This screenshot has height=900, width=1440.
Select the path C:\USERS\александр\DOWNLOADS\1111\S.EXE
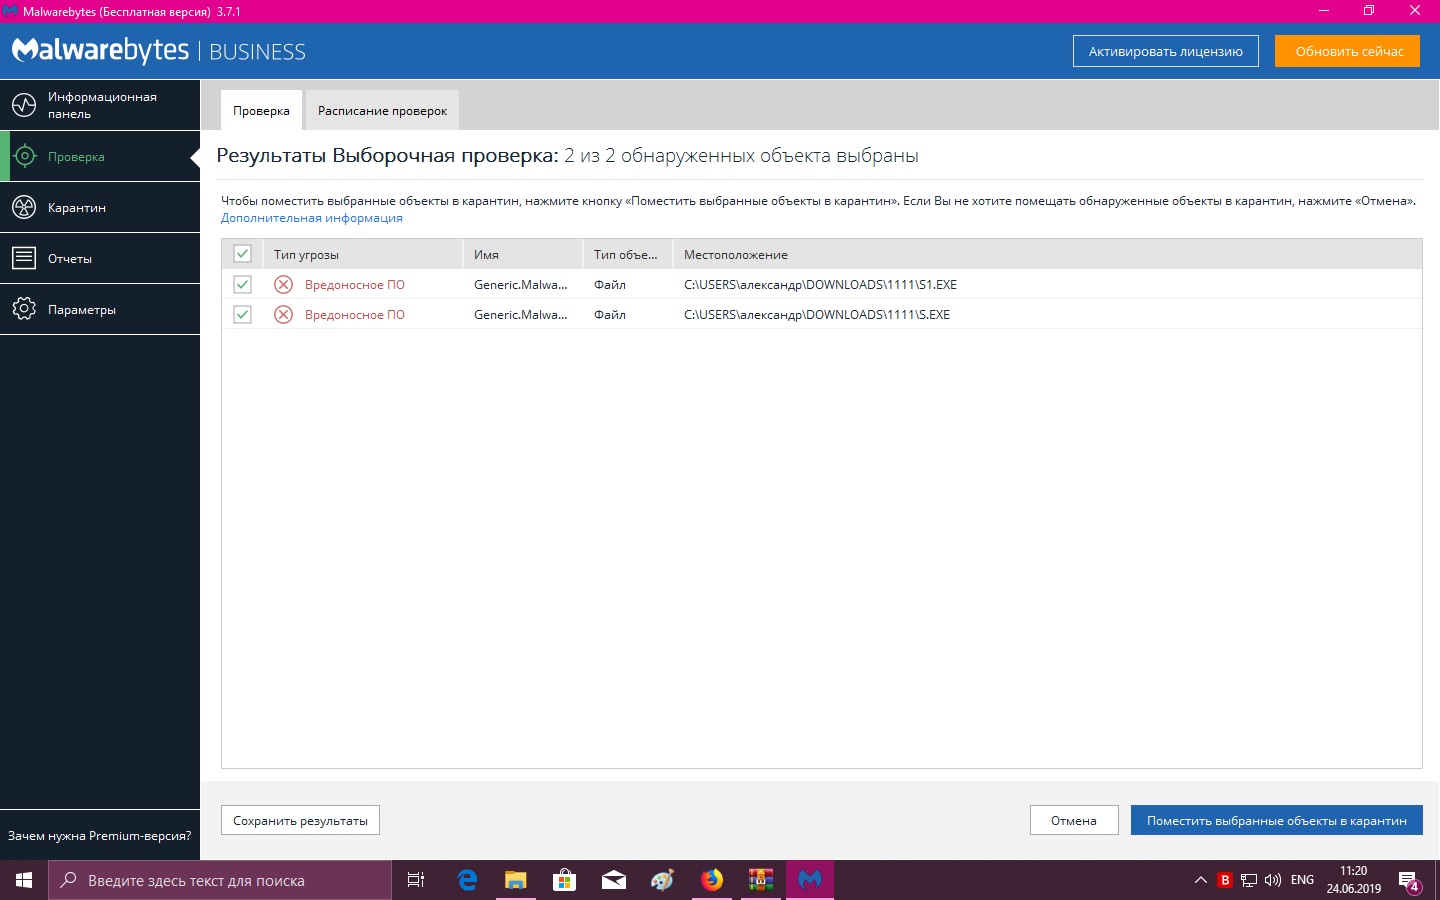(x=817, y=314)
